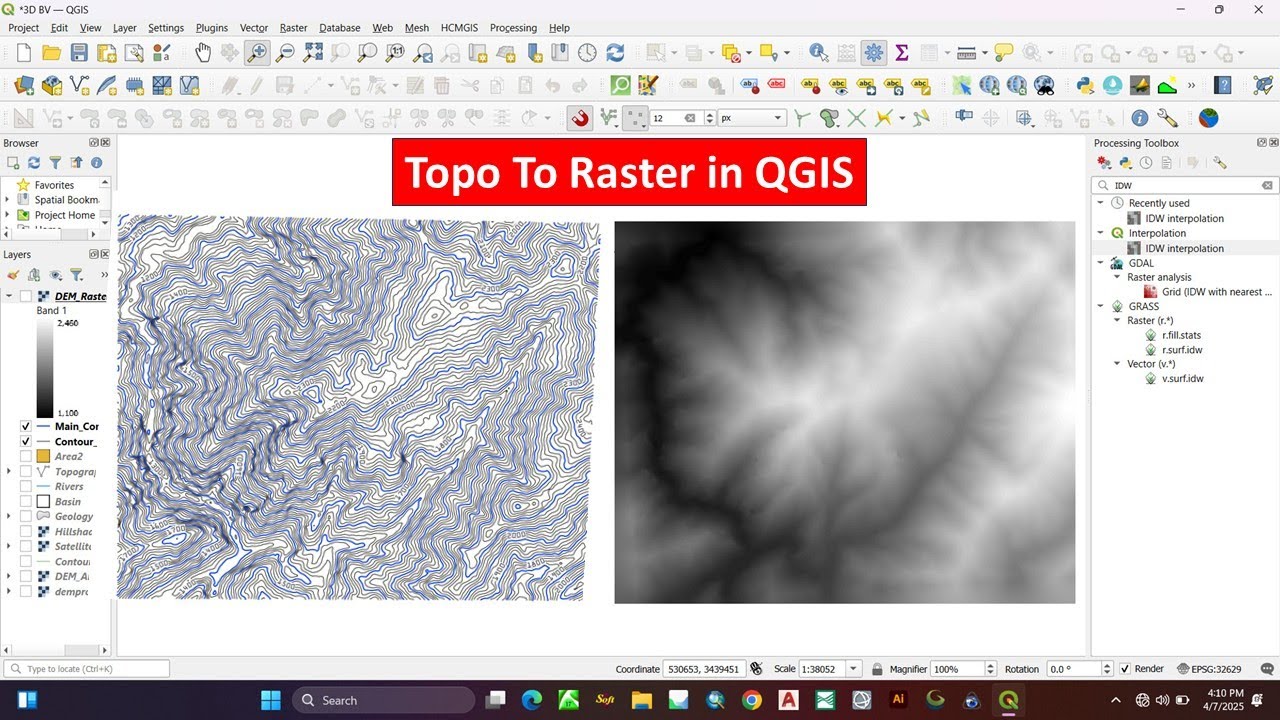This screenshot has width=1280, height=720.
Task: Expand the Topography layer group
Action: (10, 471)
